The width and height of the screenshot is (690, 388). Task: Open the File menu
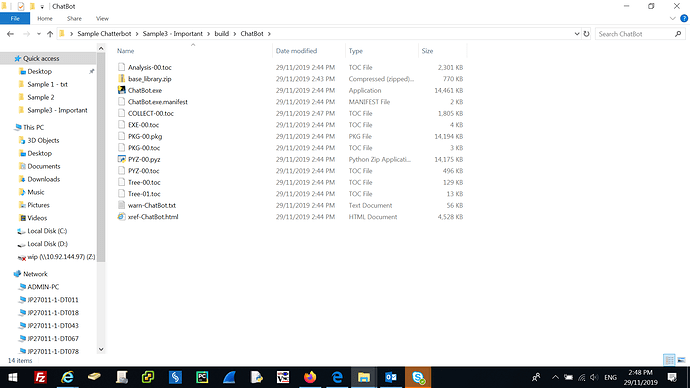15,18
